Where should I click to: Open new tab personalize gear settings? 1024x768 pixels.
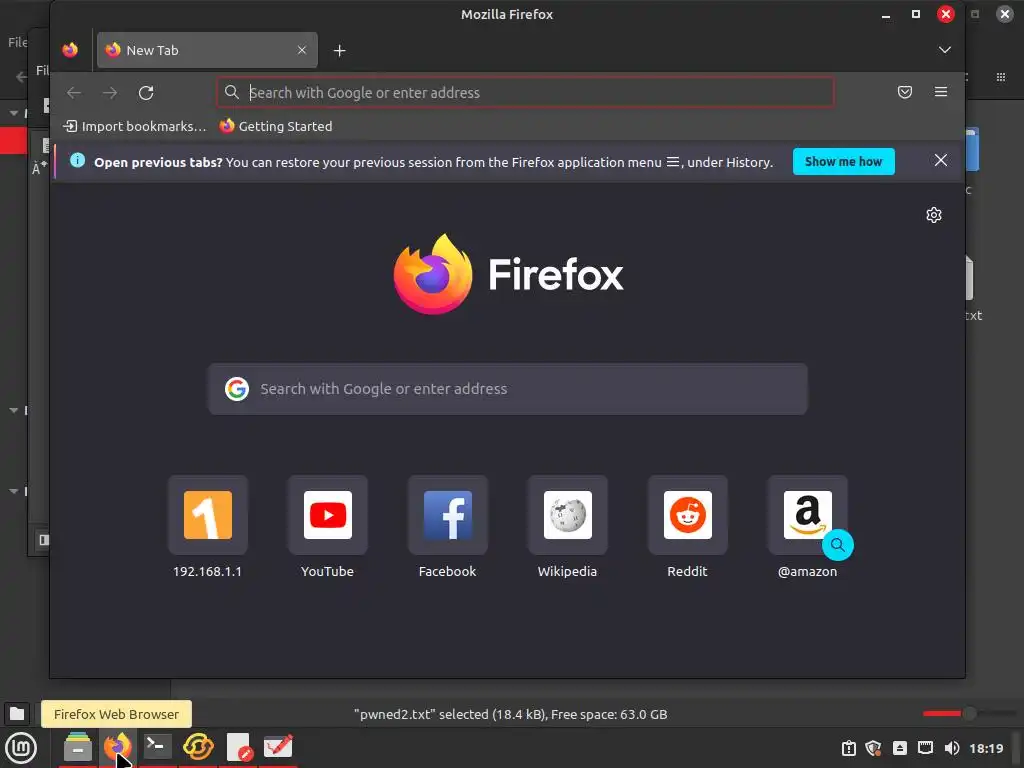(934, 215)
